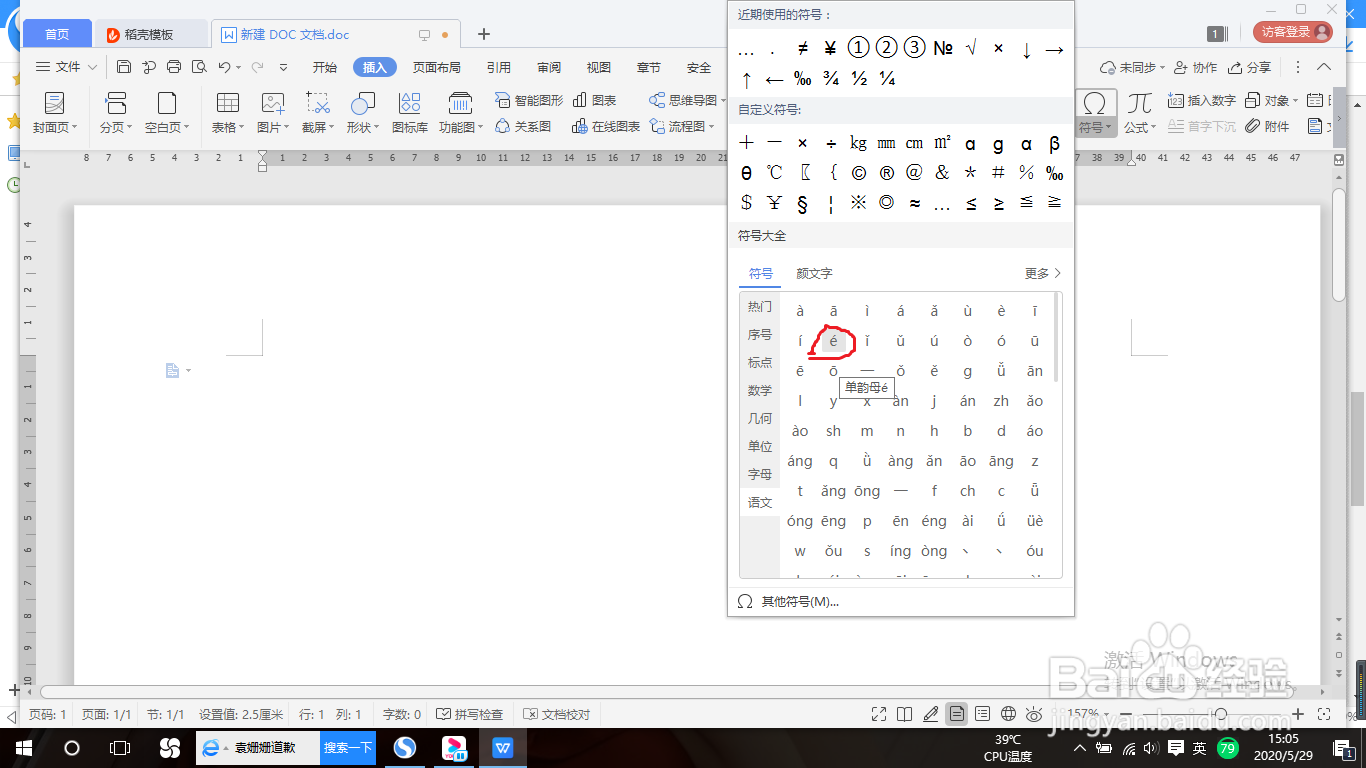
Task: Insert 附件 attachment
Action: point(1268,127)
